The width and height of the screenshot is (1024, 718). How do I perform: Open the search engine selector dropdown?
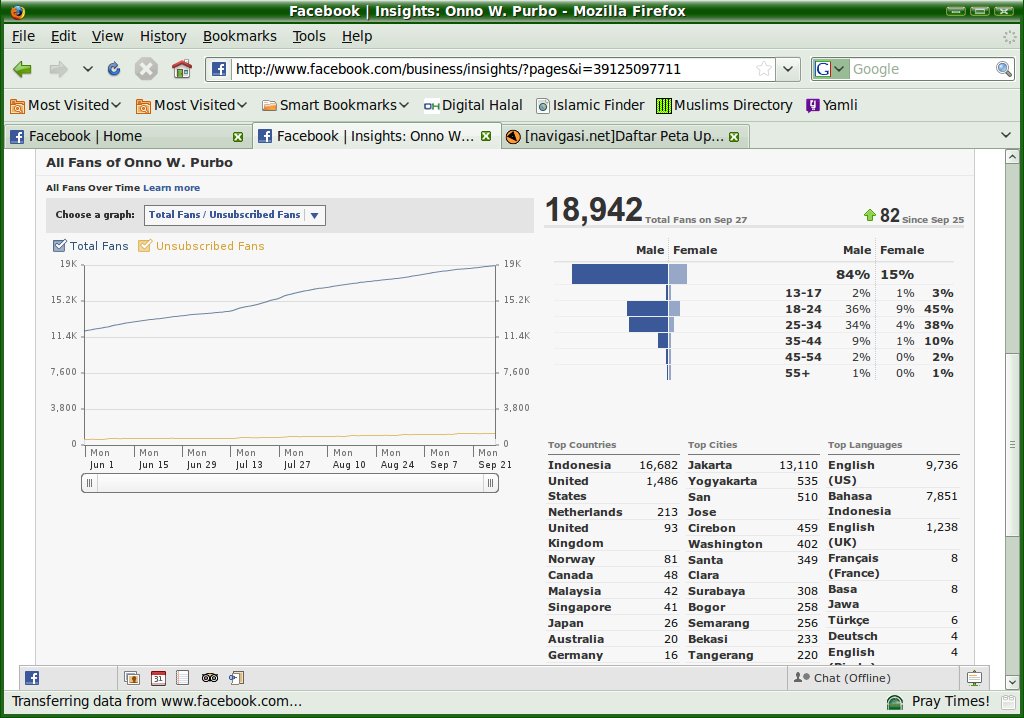click(x=831, y=69)
